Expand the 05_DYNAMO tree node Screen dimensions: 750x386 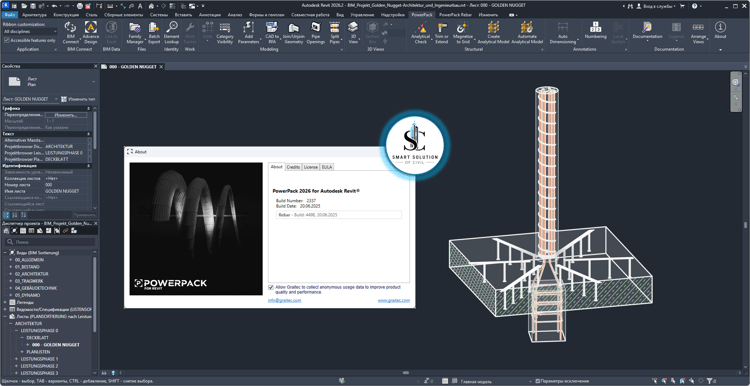pos(10,295)
